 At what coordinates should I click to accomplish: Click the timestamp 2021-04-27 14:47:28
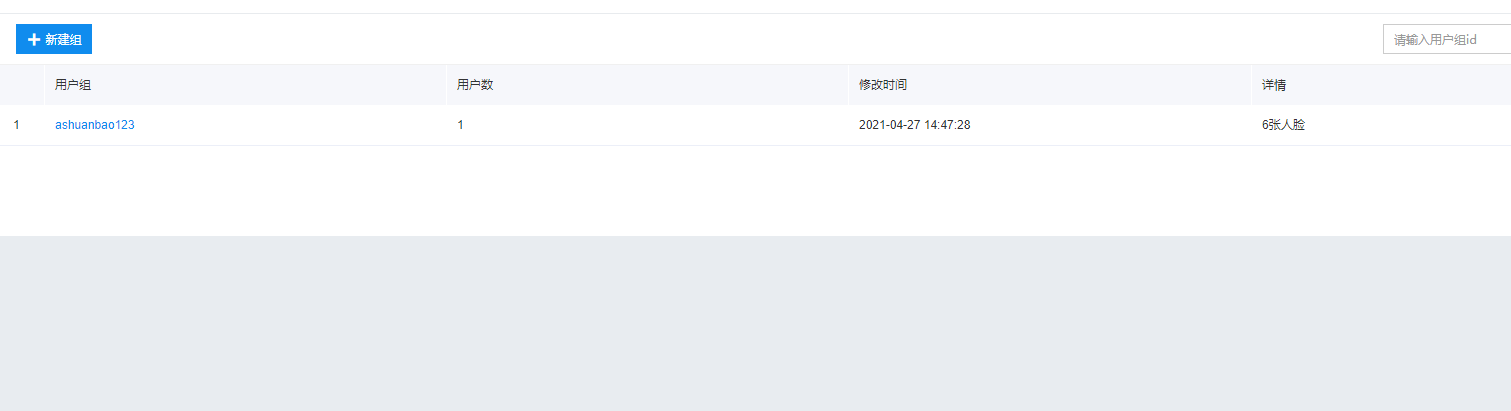(x=915, y=125)
